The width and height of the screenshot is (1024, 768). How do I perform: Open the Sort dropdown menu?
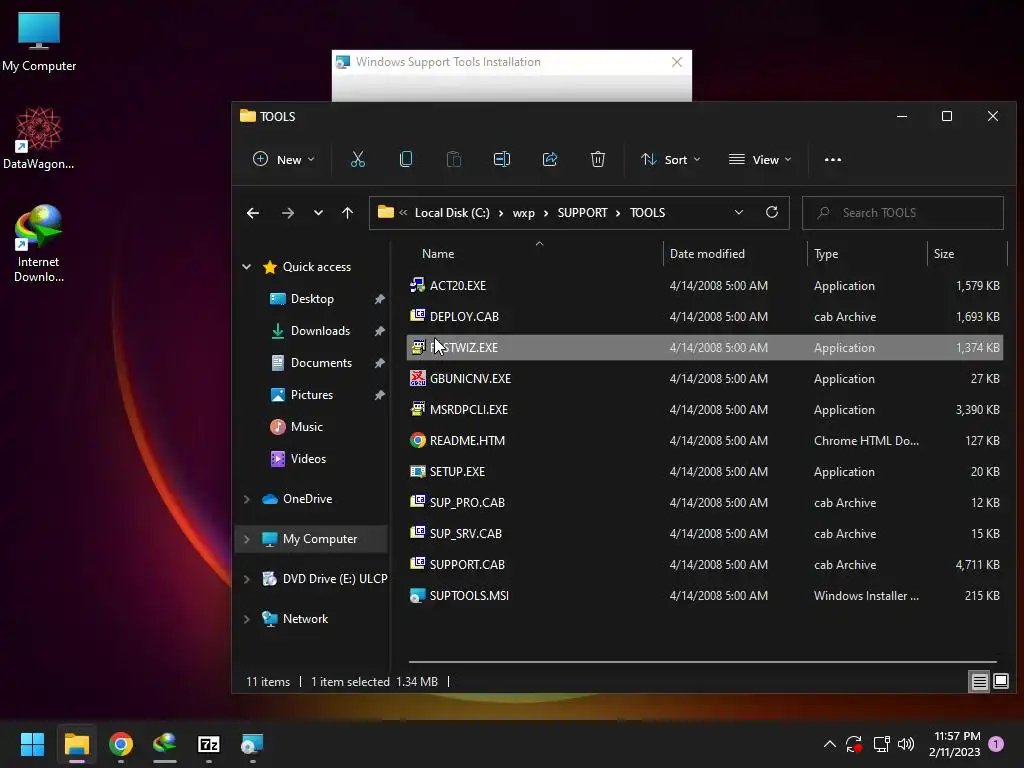pos(670,159)
